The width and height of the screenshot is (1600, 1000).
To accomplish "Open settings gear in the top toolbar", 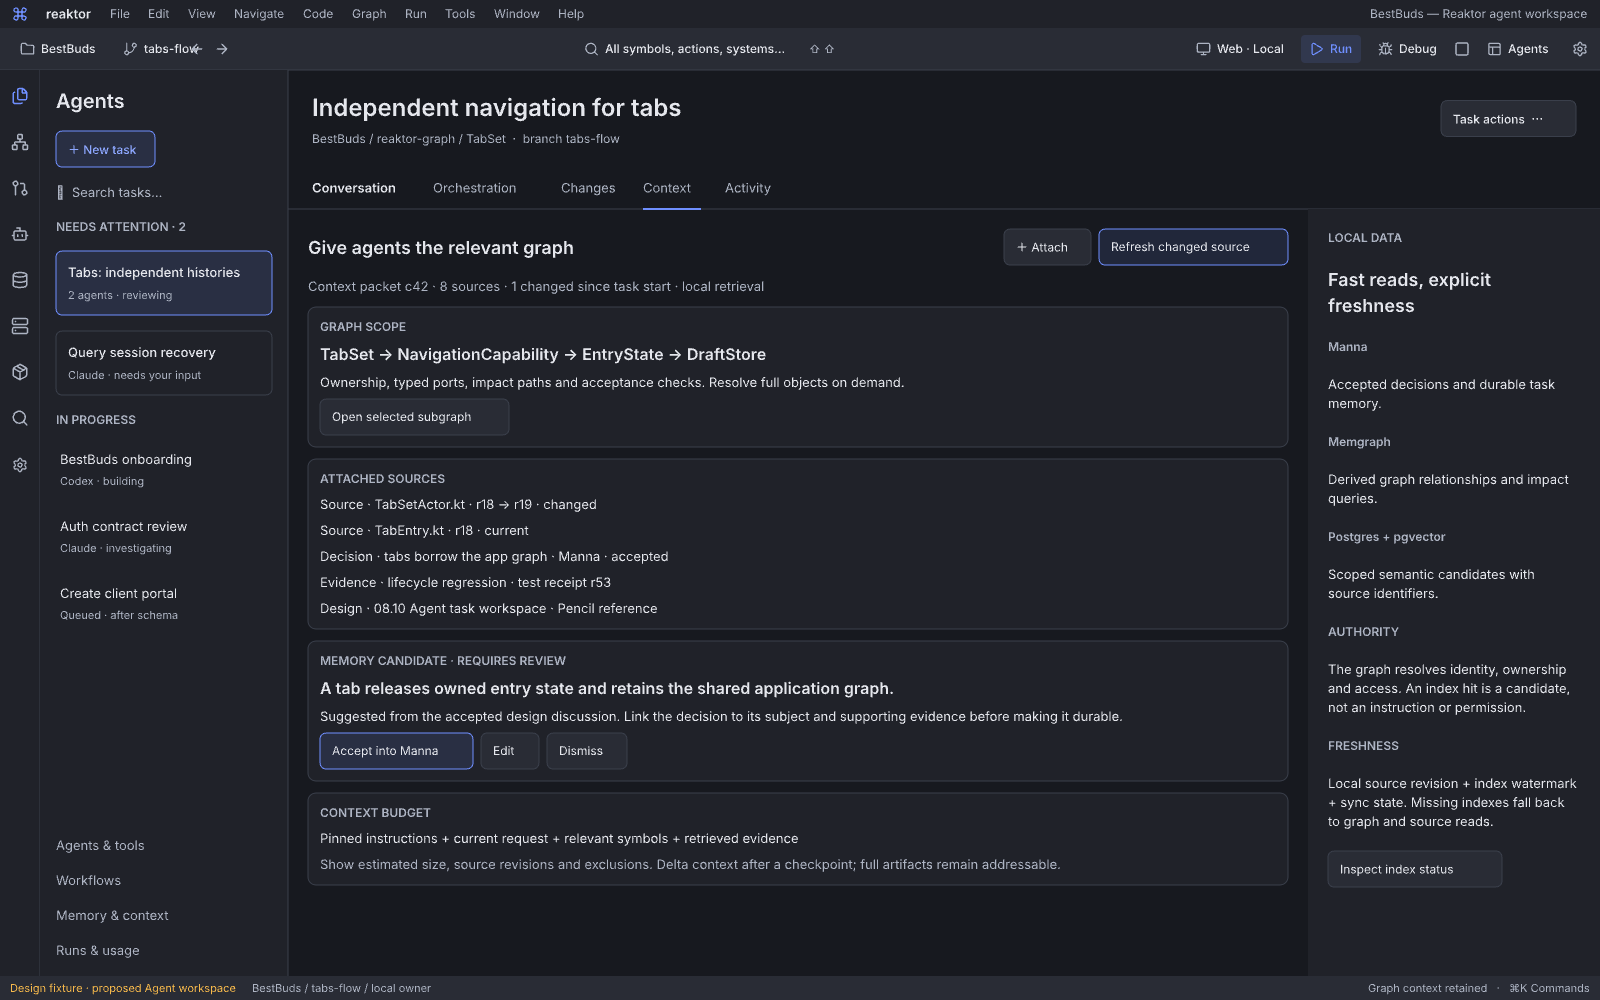I will [x=1580, y=49].
